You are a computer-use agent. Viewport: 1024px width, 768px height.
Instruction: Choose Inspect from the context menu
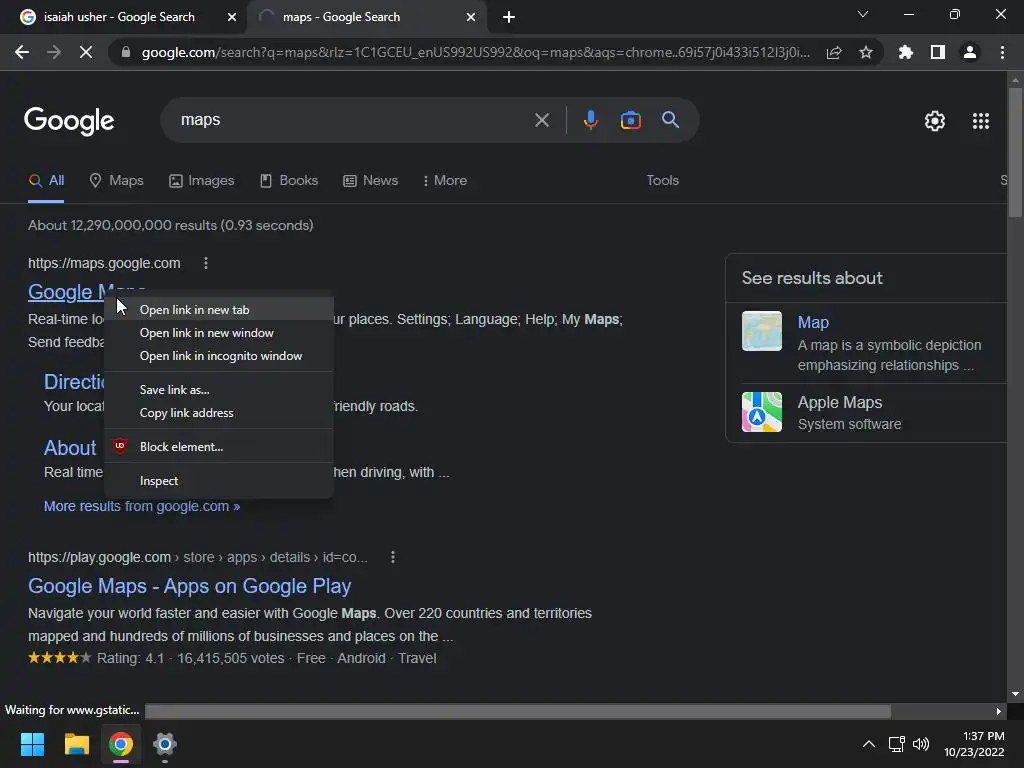point(219,481)
